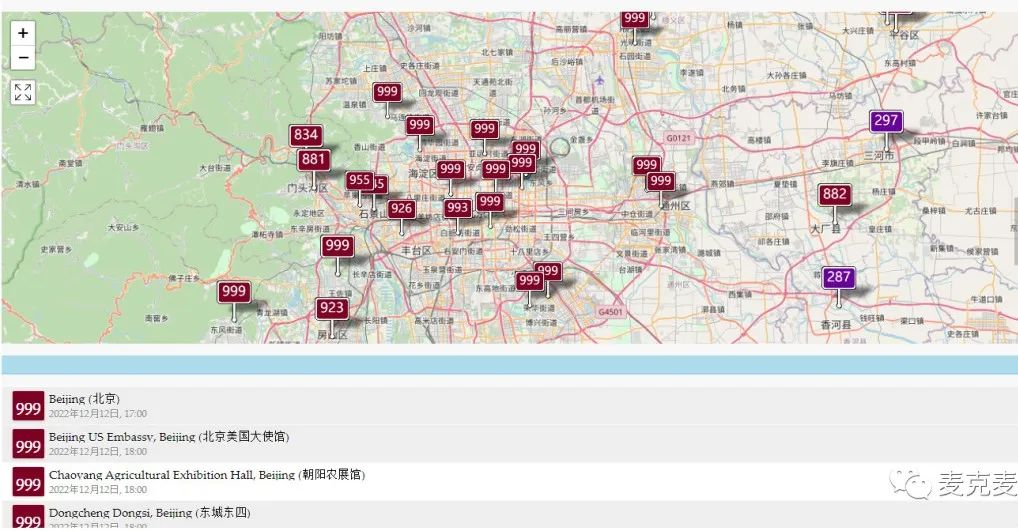Viewport: 1018px width, 531px height.
Task: Click the 999 badge beside Beijing US Embassy
Action: pyautogui.click(x=28, y=446)
